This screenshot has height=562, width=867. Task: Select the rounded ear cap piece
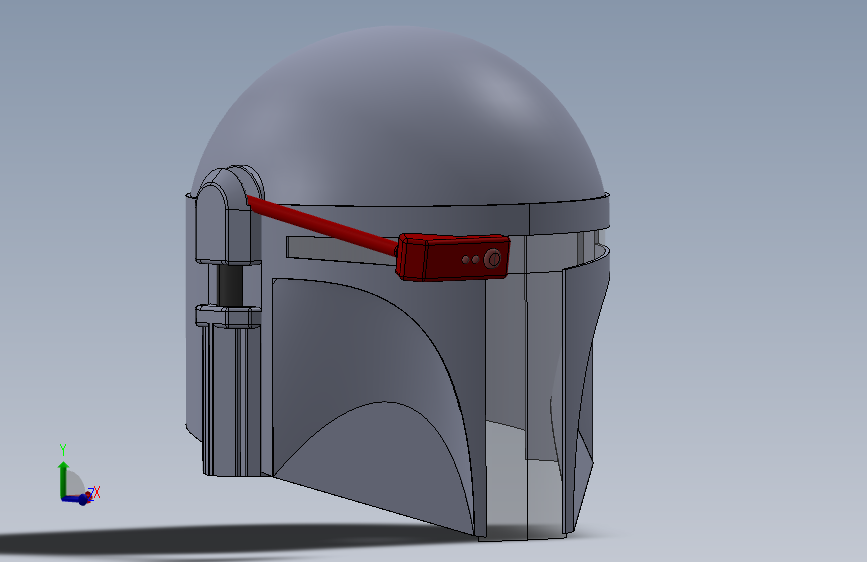coord(228,216)
